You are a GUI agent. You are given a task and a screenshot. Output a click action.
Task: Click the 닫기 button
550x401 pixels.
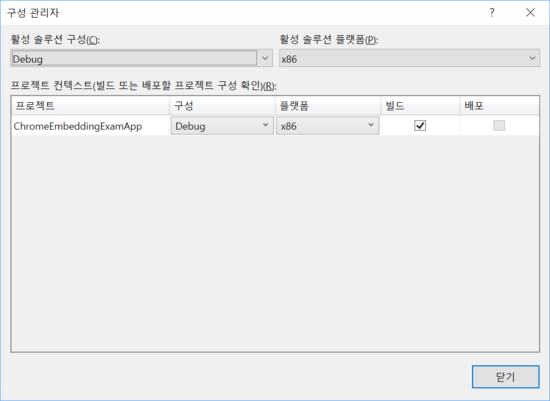(x=505, y=377)
